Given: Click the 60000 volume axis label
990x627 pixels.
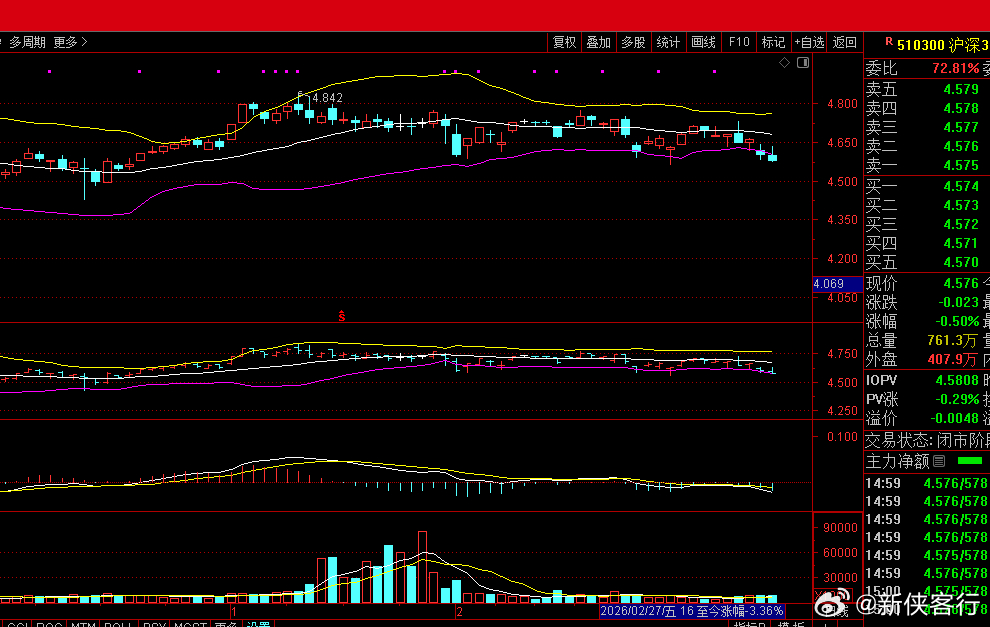Looking at the screenshot, I should point(840,552).
